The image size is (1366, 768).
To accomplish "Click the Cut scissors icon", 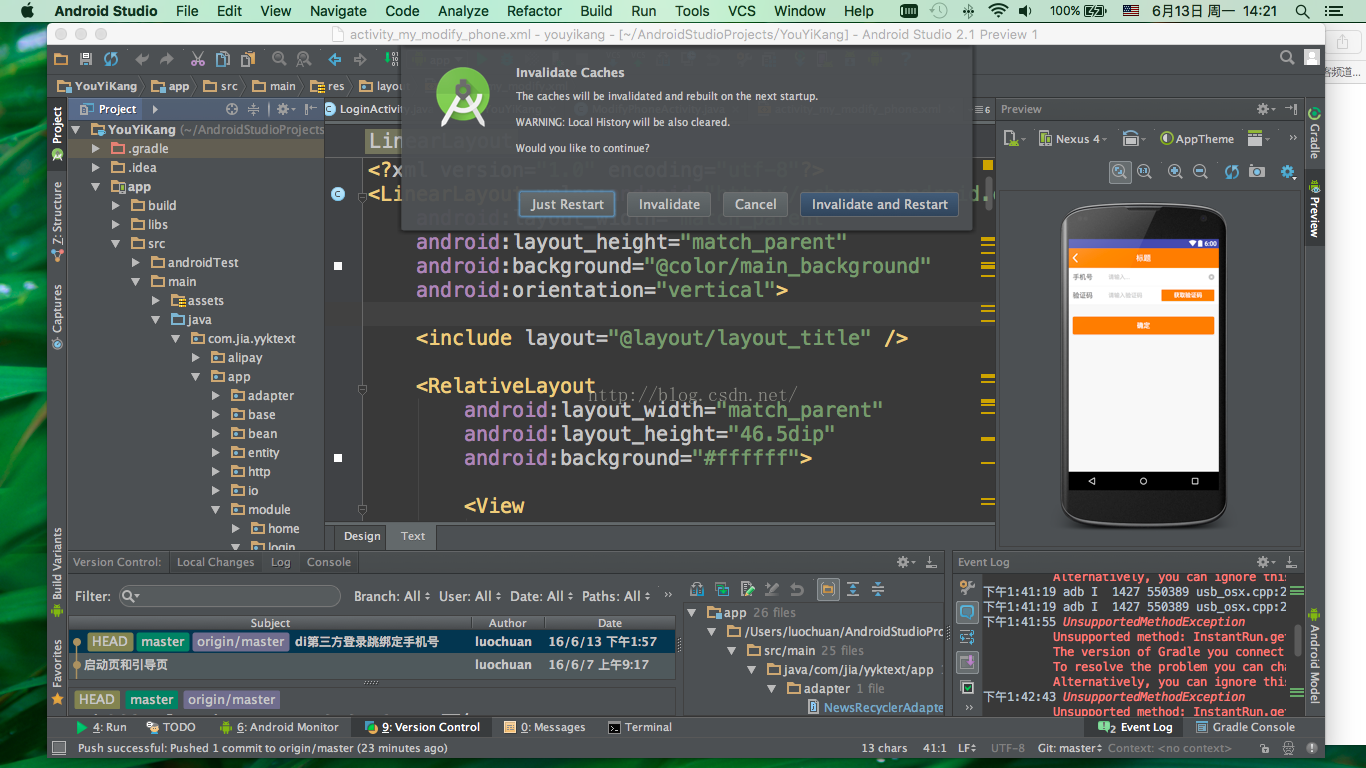I will 198,60.
